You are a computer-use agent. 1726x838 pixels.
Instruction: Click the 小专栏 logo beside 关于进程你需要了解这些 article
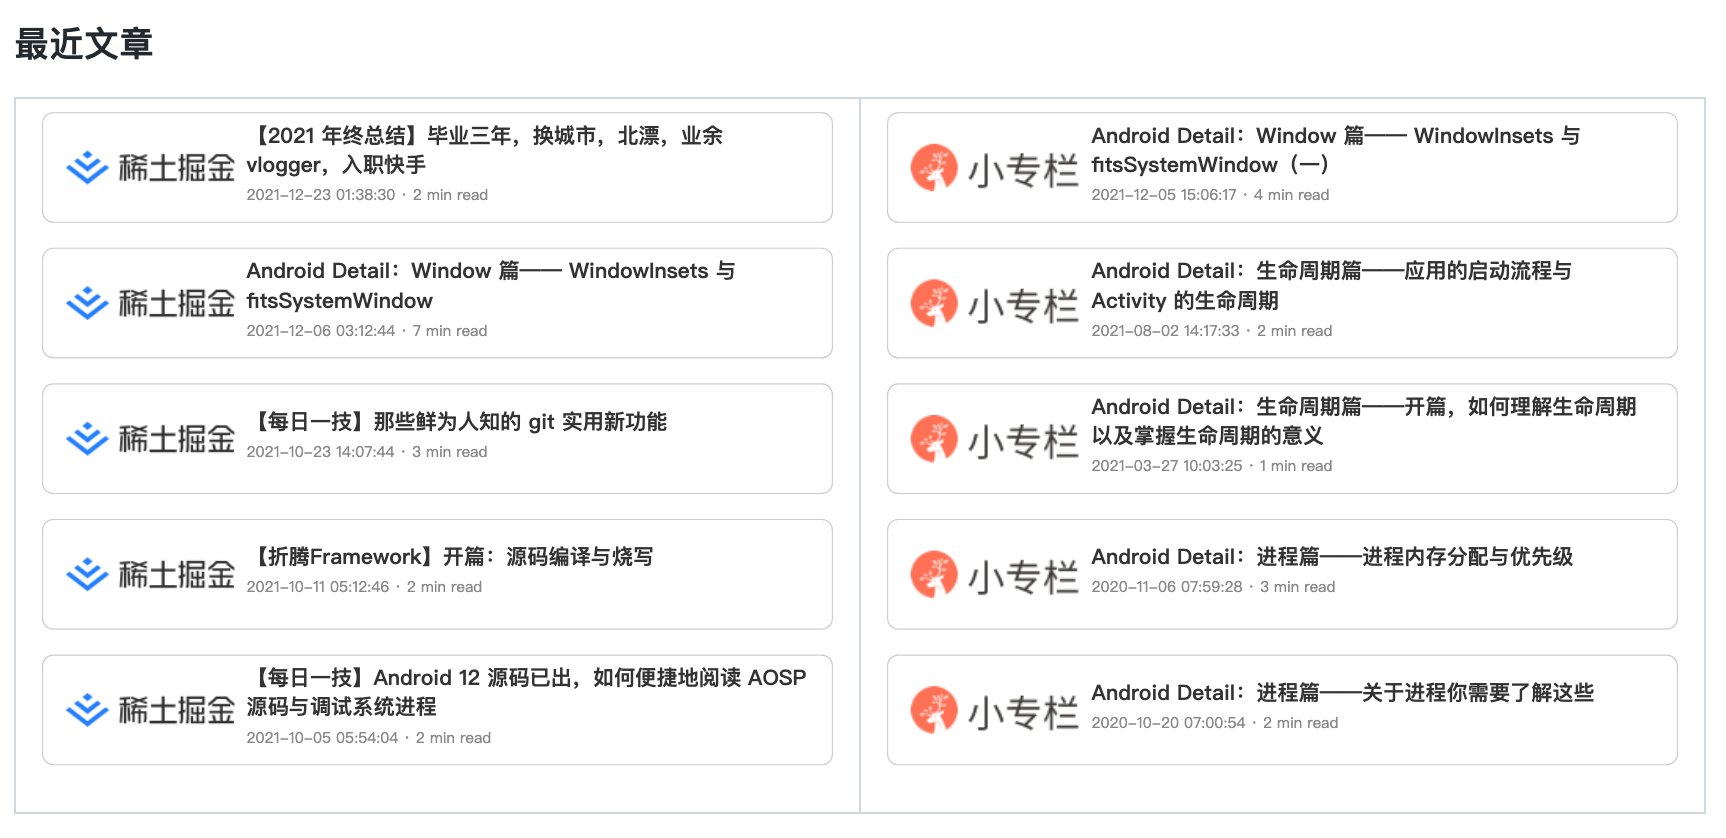pyautogui.click(x=994, y=710)
